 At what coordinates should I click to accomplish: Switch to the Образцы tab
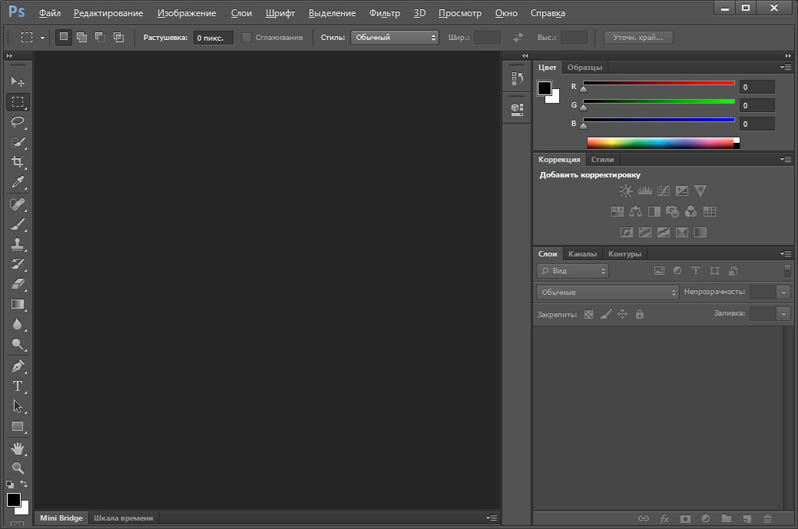(x=585, y=67)
